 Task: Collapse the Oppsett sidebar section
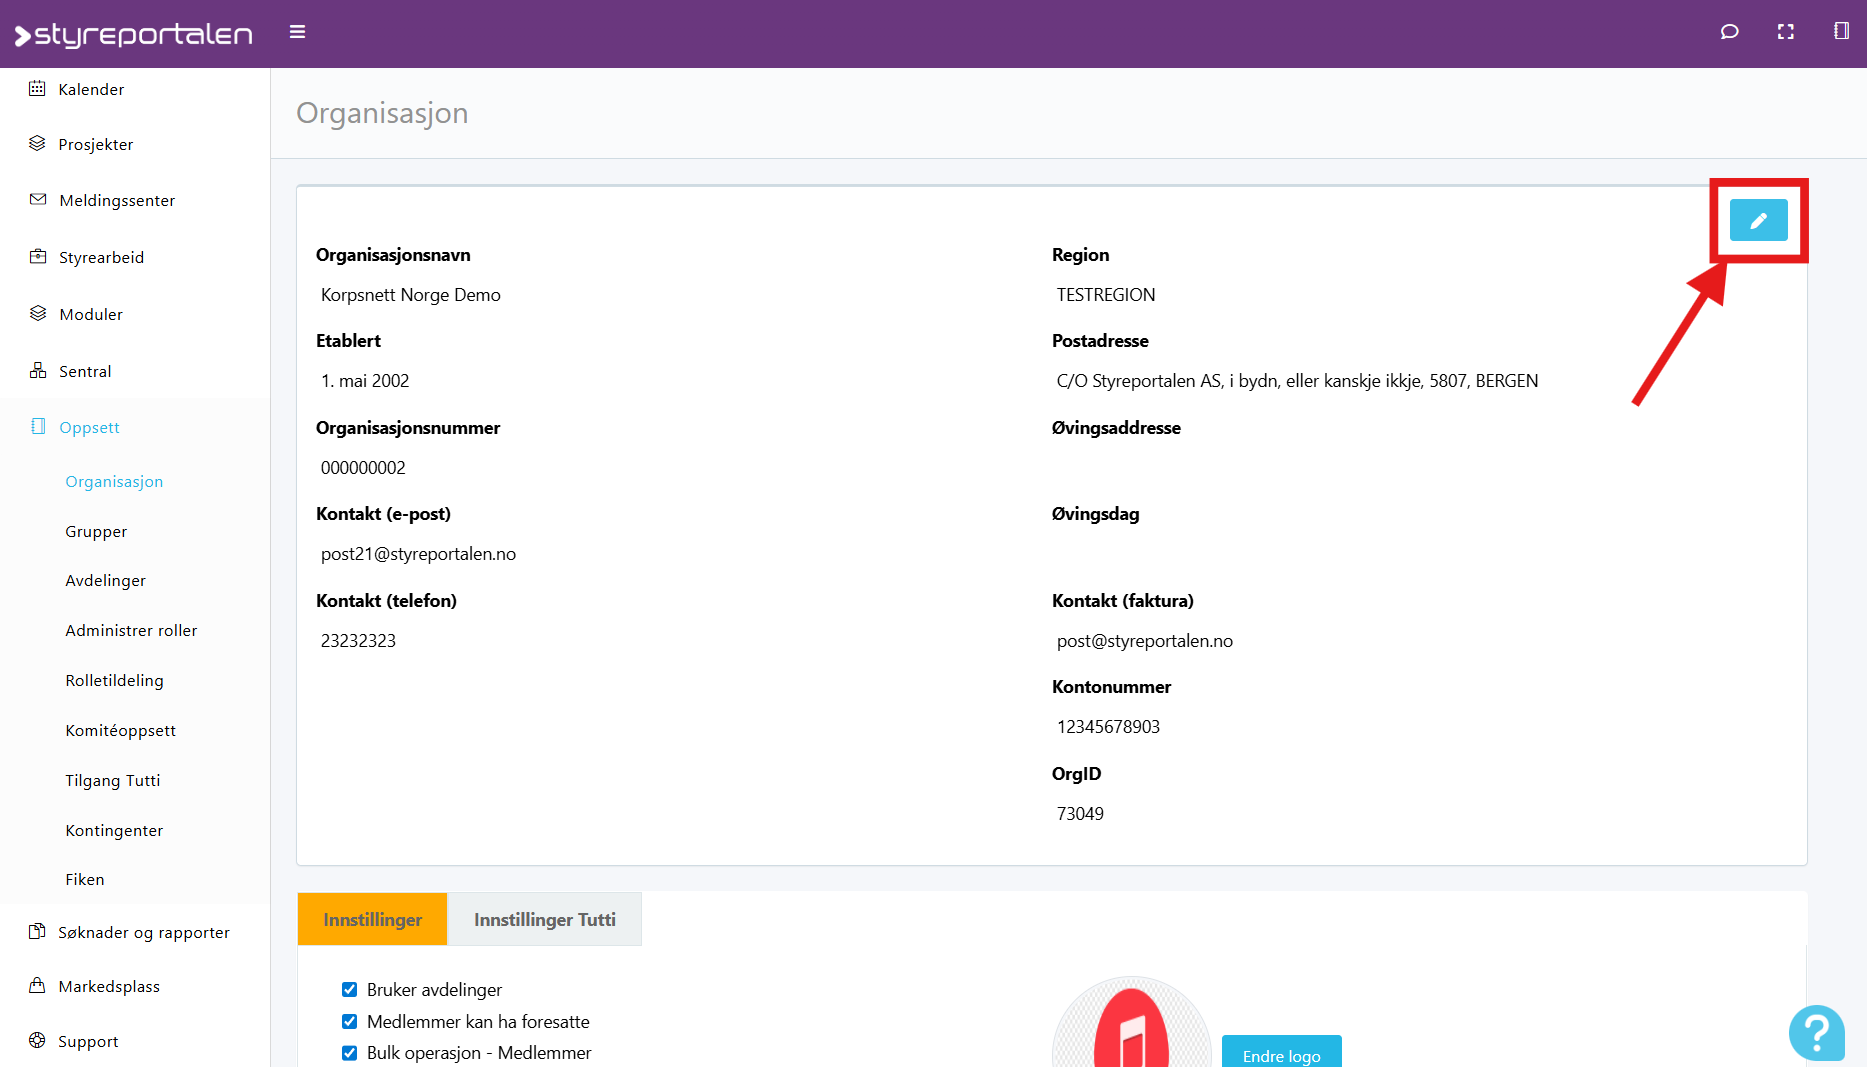pos(89,427)
